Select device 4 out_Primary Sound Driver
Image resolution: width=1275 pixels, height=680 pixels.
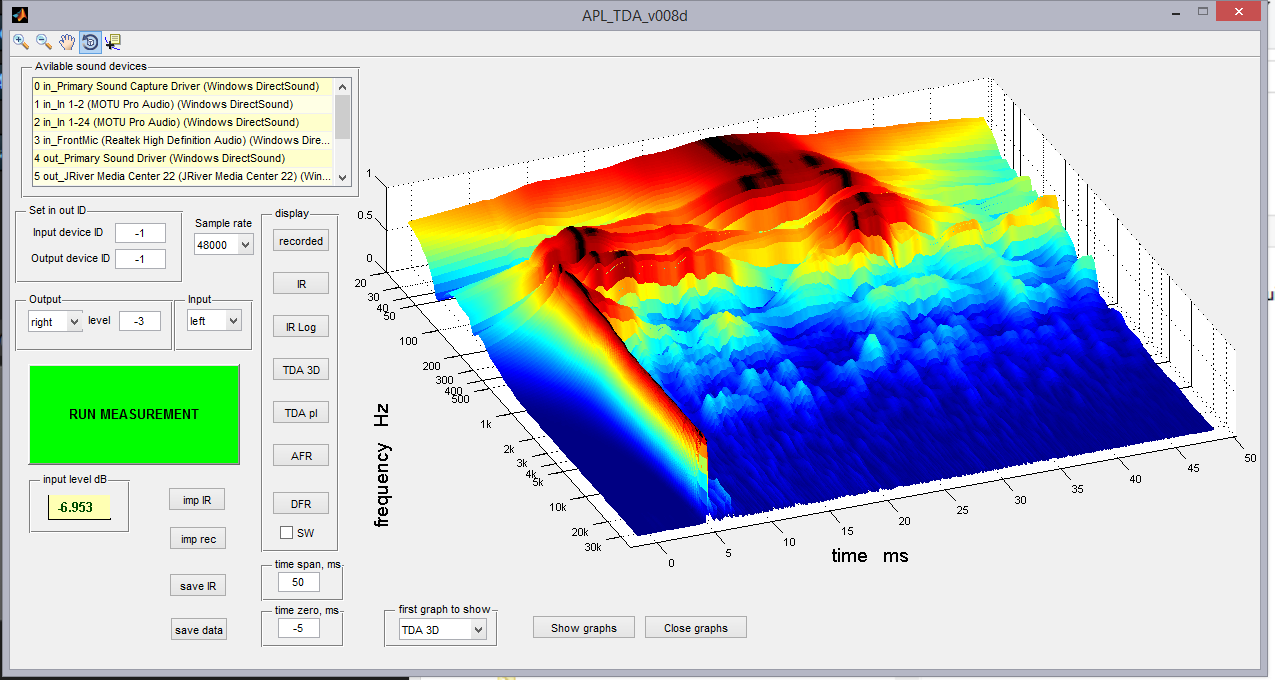[x=183, y=158]
